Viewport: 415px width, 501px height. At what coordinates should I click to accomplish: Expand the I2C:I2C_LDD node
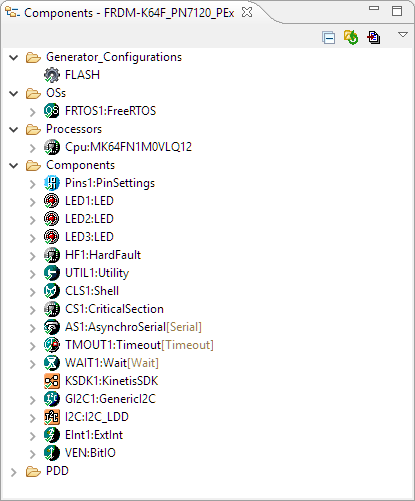(32, 418)
